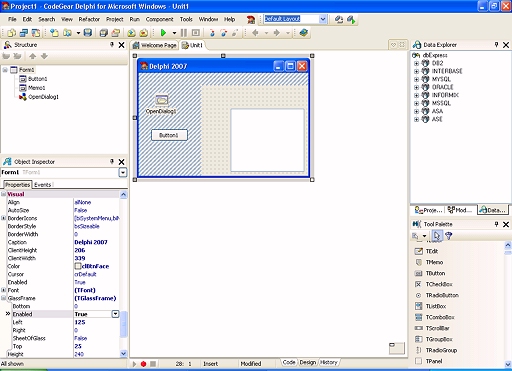Click the stop macro square icon
The width and height of the screenshot is (512, 371).
[x=153, y=364]
